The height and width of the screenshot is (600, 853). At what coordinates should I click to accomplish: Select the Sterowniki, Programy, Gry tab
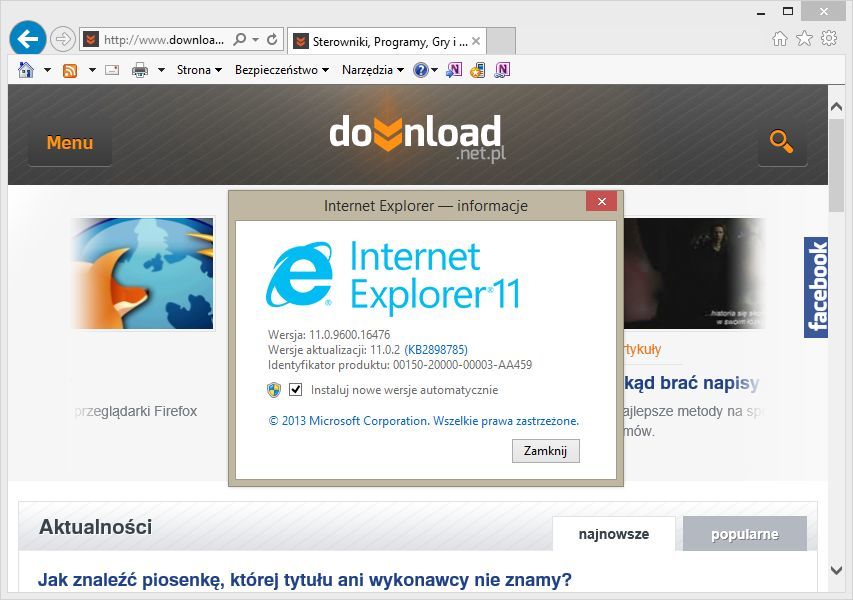click(x=387, y=41)
